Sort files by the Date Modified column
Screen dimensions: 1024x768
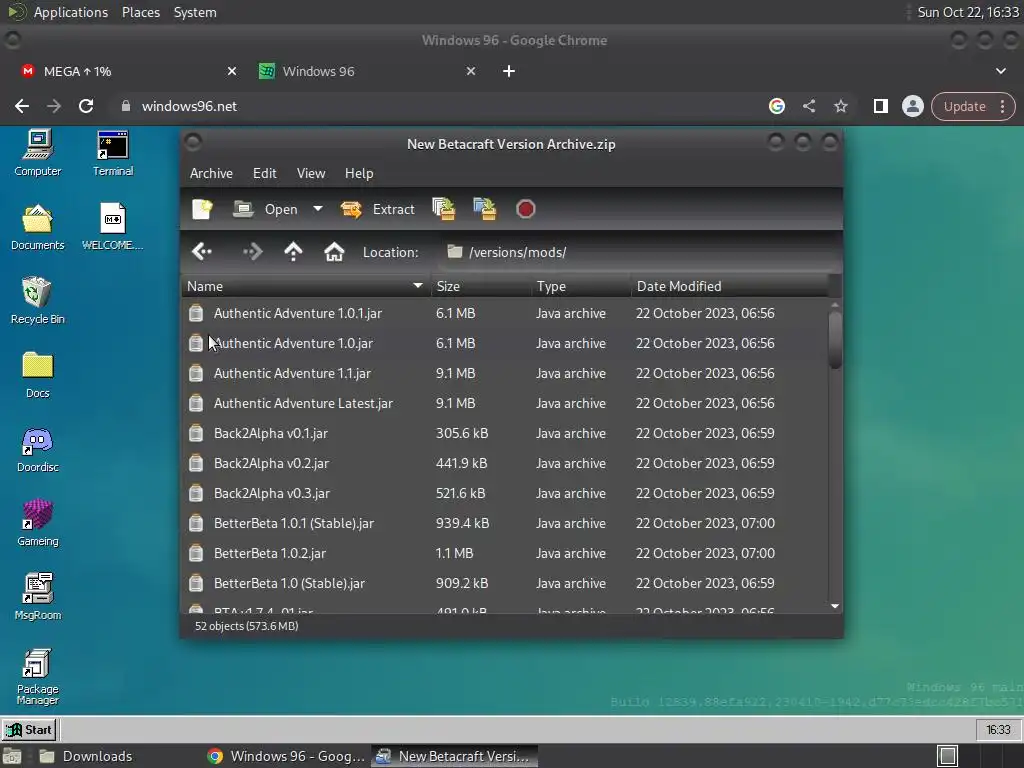[729, 286]
